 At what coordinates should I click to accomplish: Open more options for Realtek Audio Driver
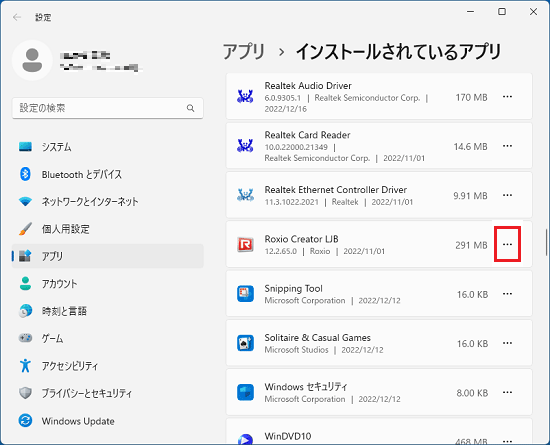[507, 96]
